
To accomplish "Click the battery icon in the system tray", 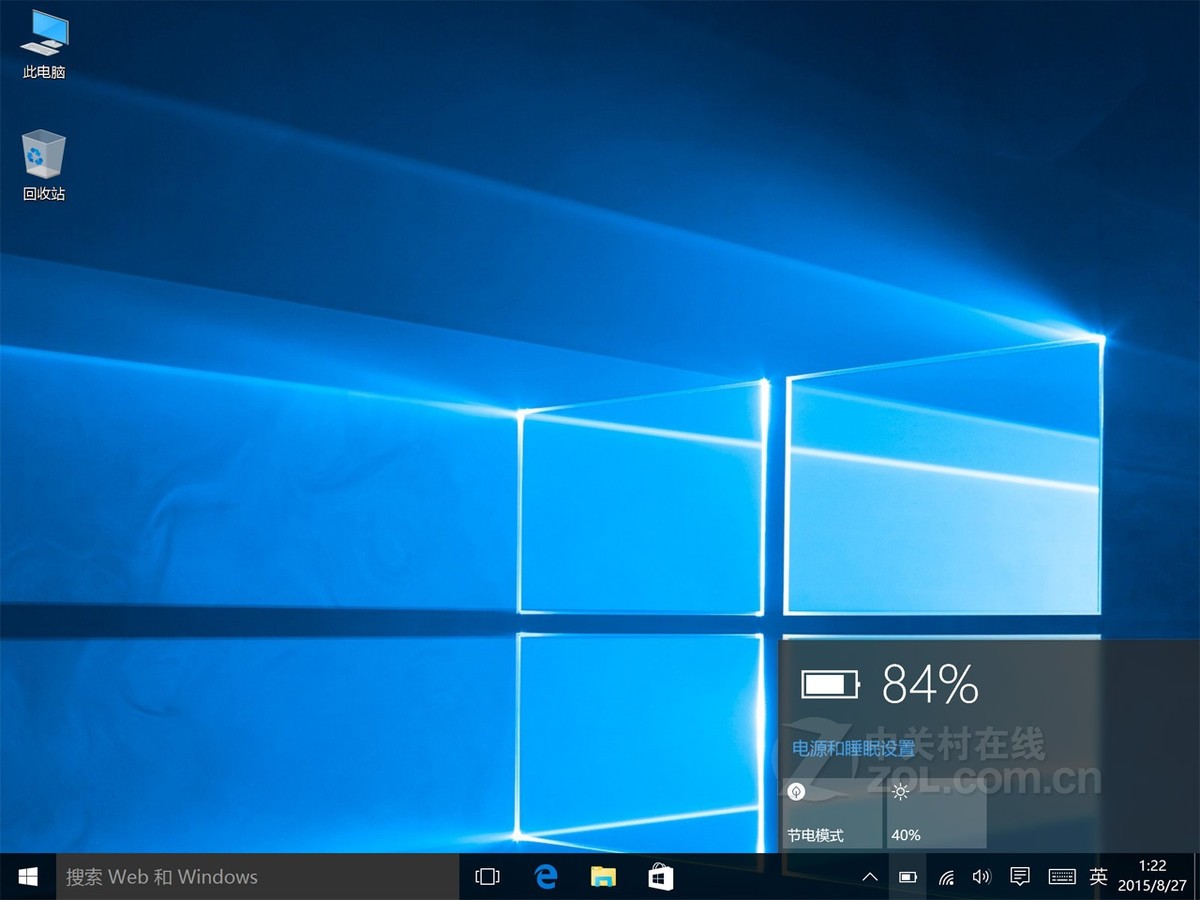I will [908, 876].
